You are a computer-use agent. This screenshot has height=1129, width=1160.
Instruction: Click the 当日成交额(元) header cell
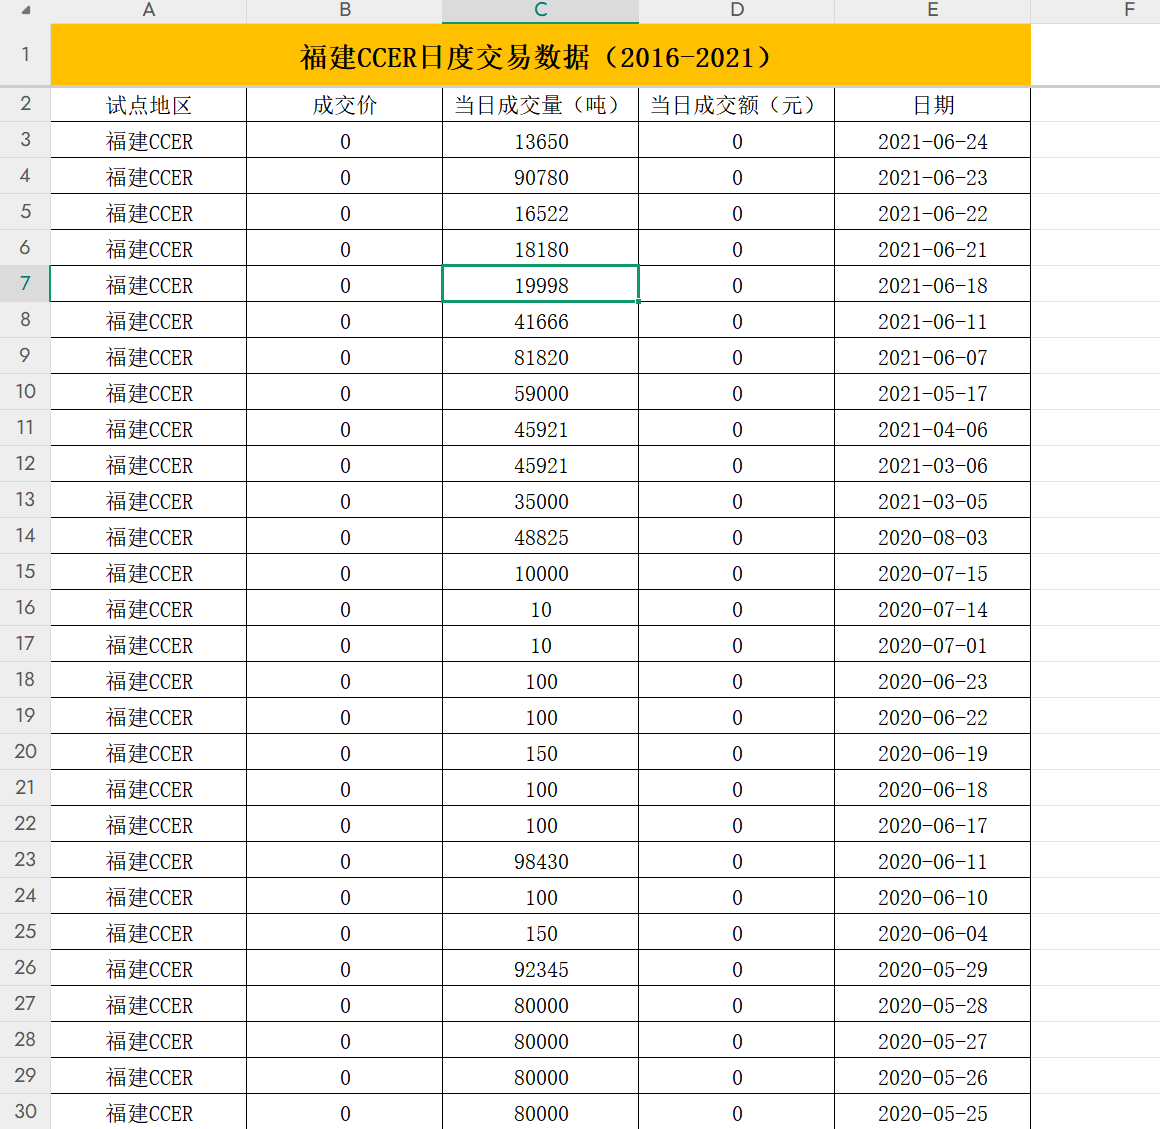click(736, 105)
